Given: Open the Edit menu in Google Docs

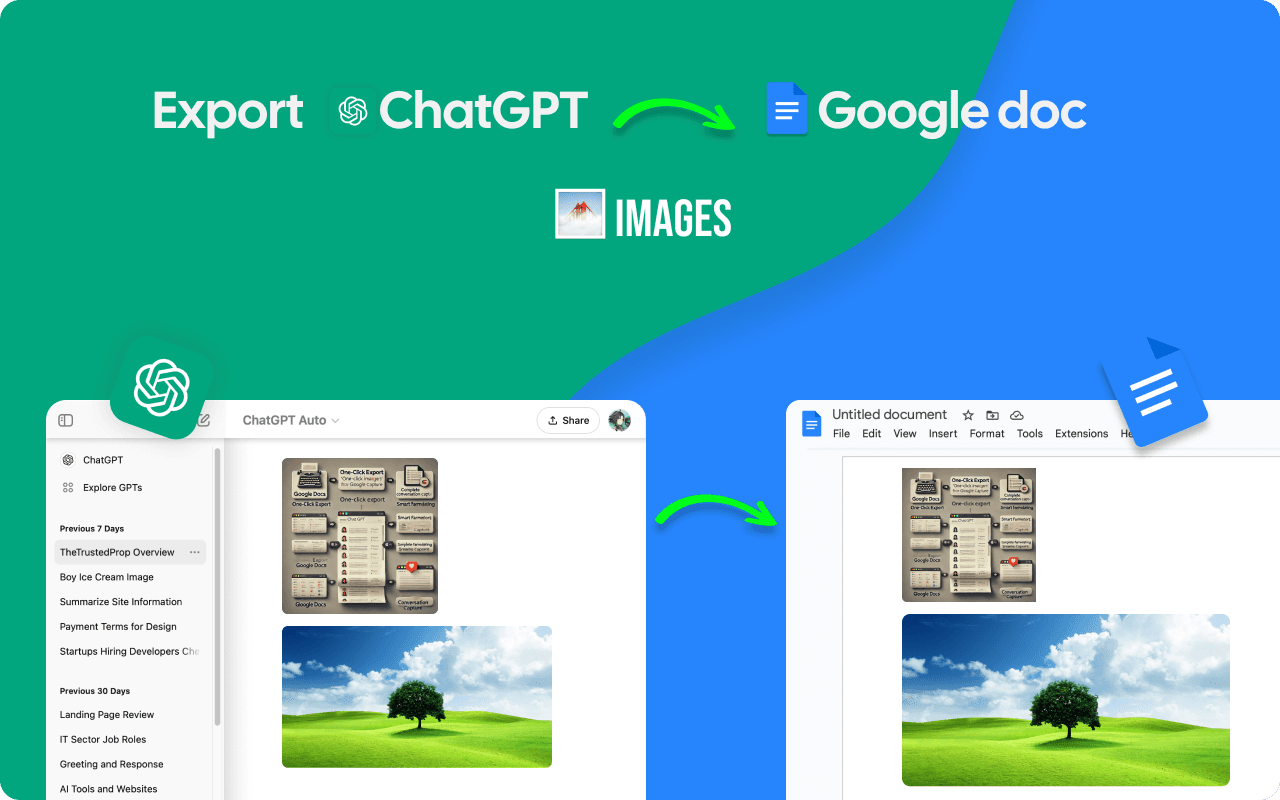Looking at the screenshot, I should point(872,434).
